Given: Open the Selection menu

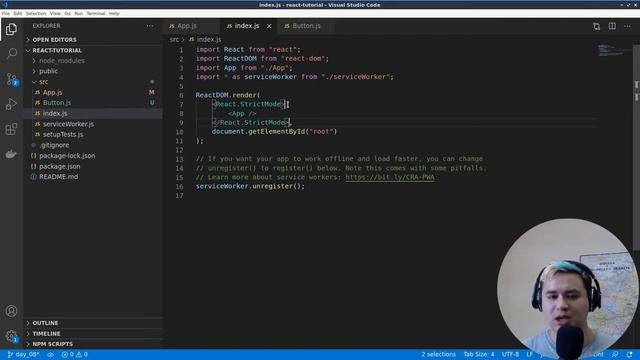Looking at the screenshot, I should [36, 13].
